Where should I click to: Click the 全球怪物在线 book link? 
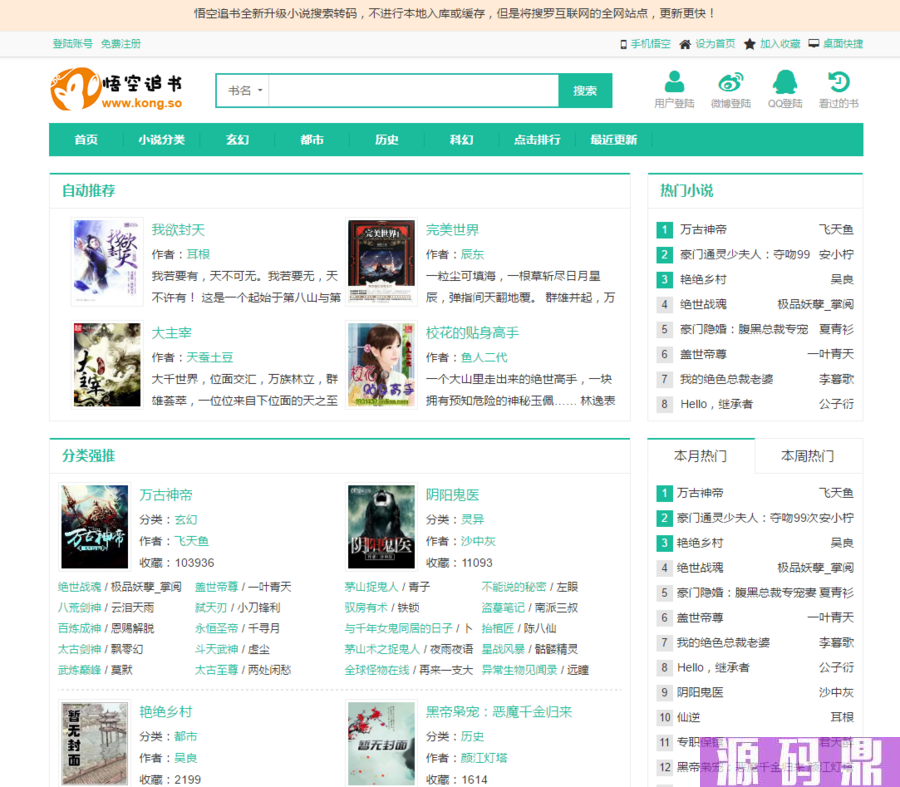tap(377, 670)
